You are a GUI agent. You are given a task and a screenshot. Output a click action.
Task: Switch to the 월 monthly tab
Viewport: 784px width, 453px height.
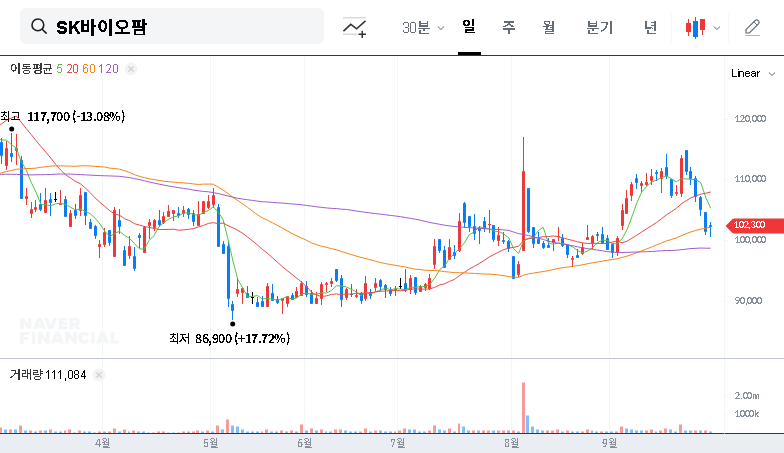pos(549,27)
